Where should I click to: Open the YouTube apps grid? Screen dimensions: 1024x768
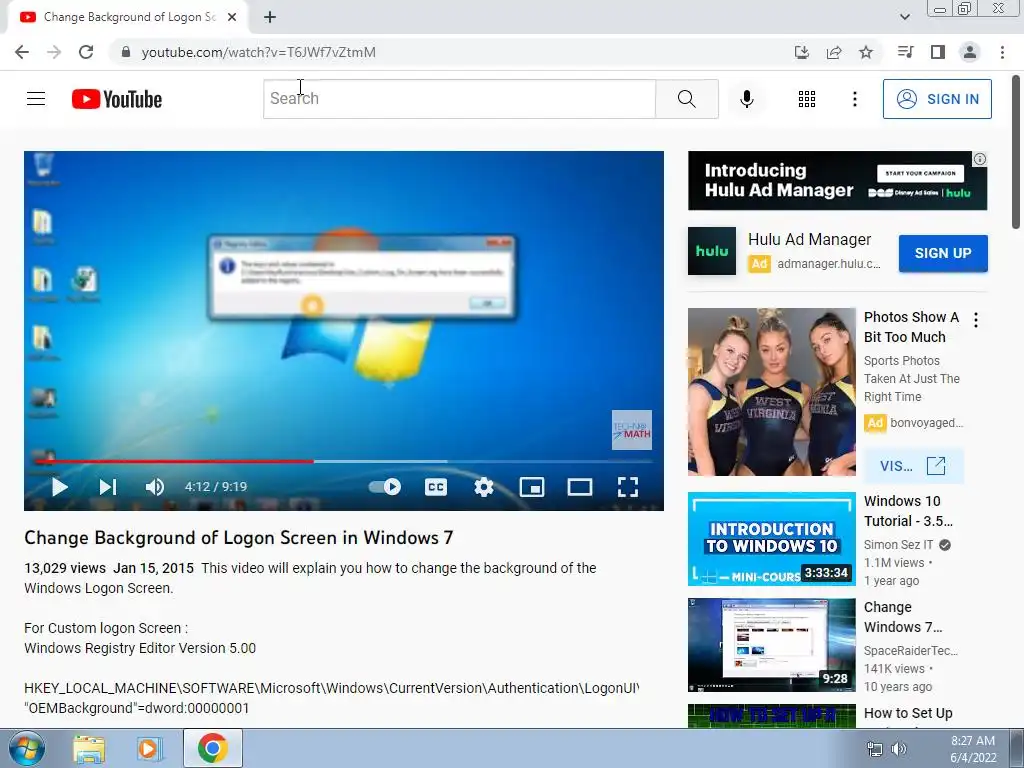pyautogui.click(x=807, y=99)
